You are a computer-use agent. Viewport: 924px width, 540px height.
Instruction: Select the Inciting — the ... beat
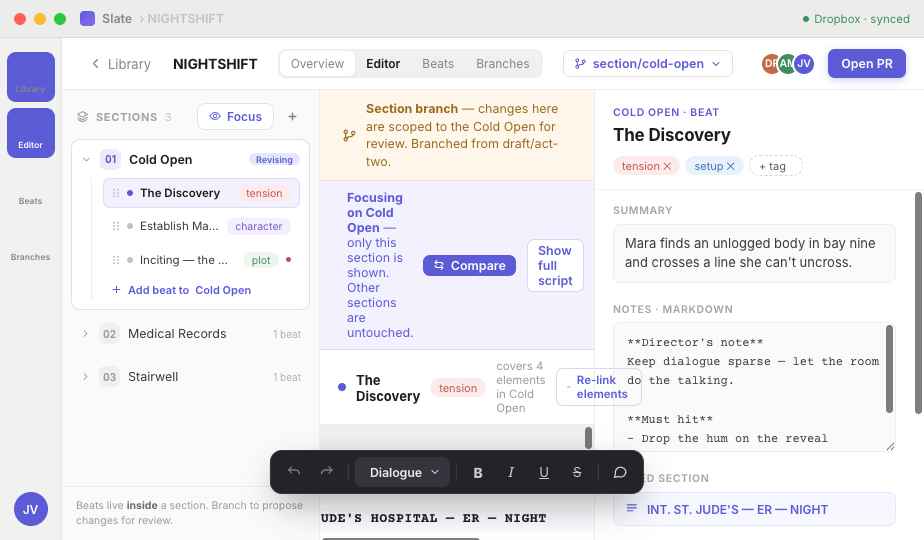(x=202, y=260)
